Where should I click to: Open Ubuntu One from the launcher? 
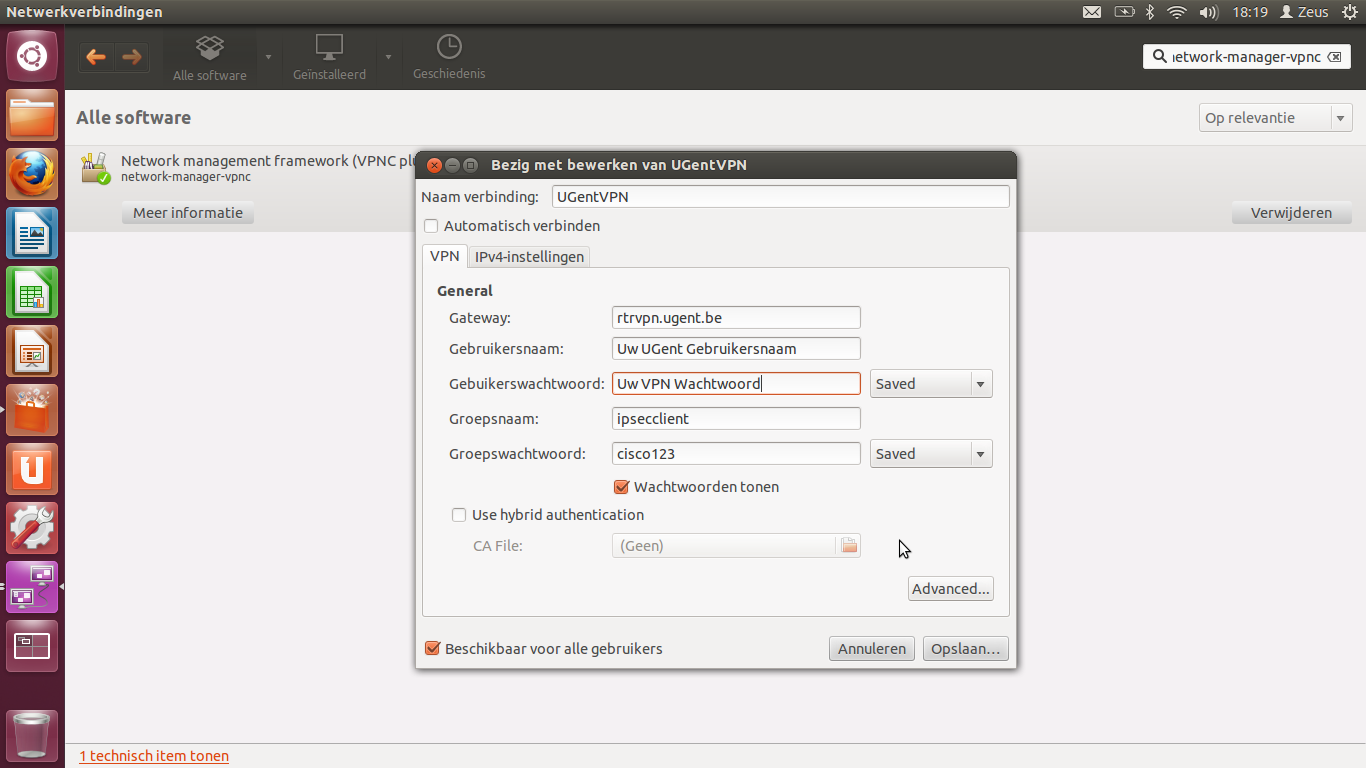32,469
